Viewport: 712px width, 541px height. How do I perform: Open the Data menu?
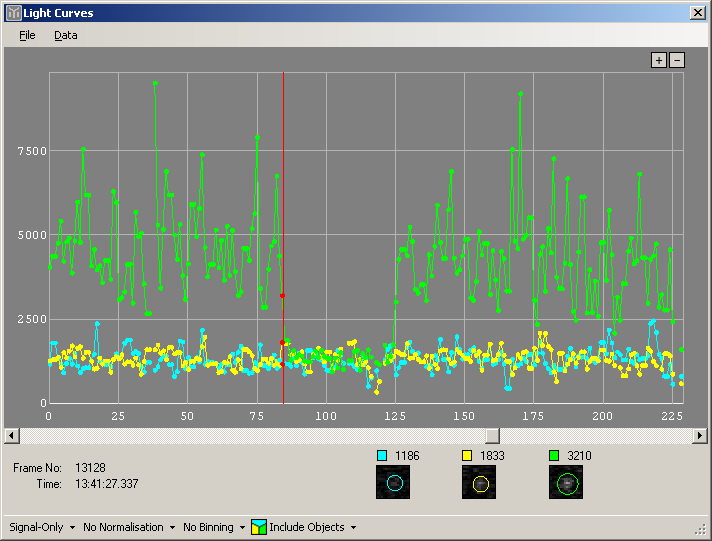click(x=66, y=35)
